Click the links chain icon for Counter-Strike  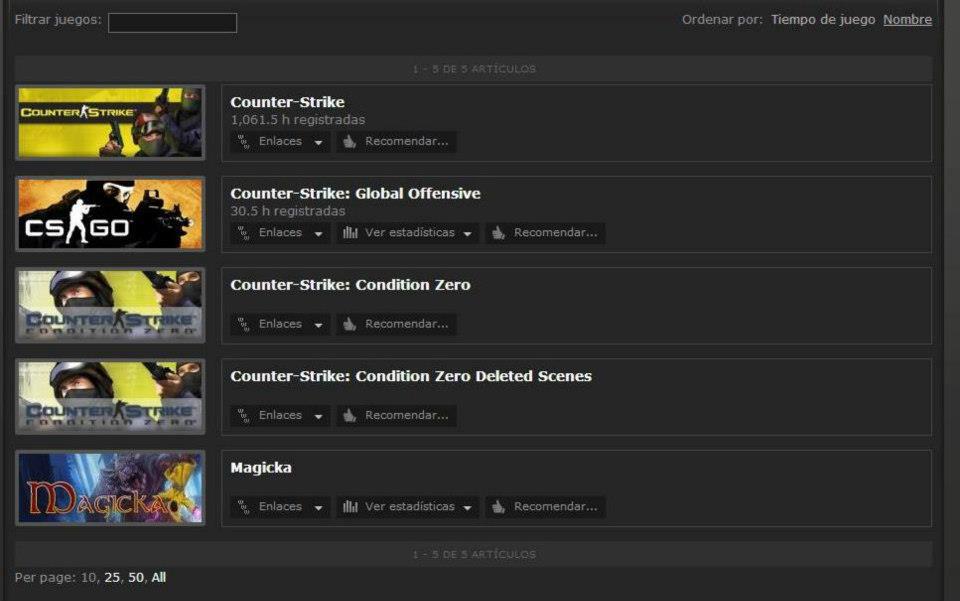[244, 142]
